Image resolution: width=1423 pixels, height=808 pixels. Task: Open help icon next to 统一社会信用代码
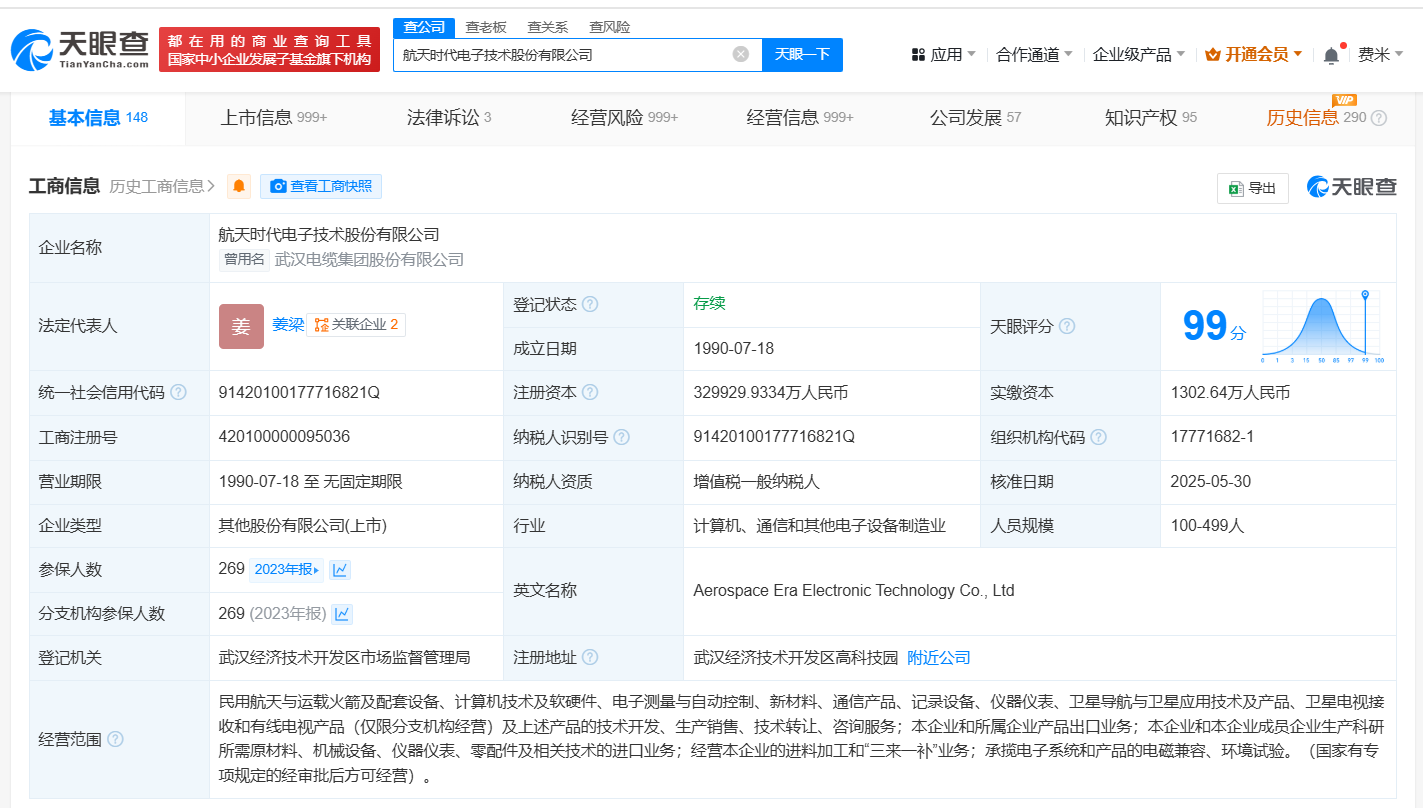pos(178,393)
